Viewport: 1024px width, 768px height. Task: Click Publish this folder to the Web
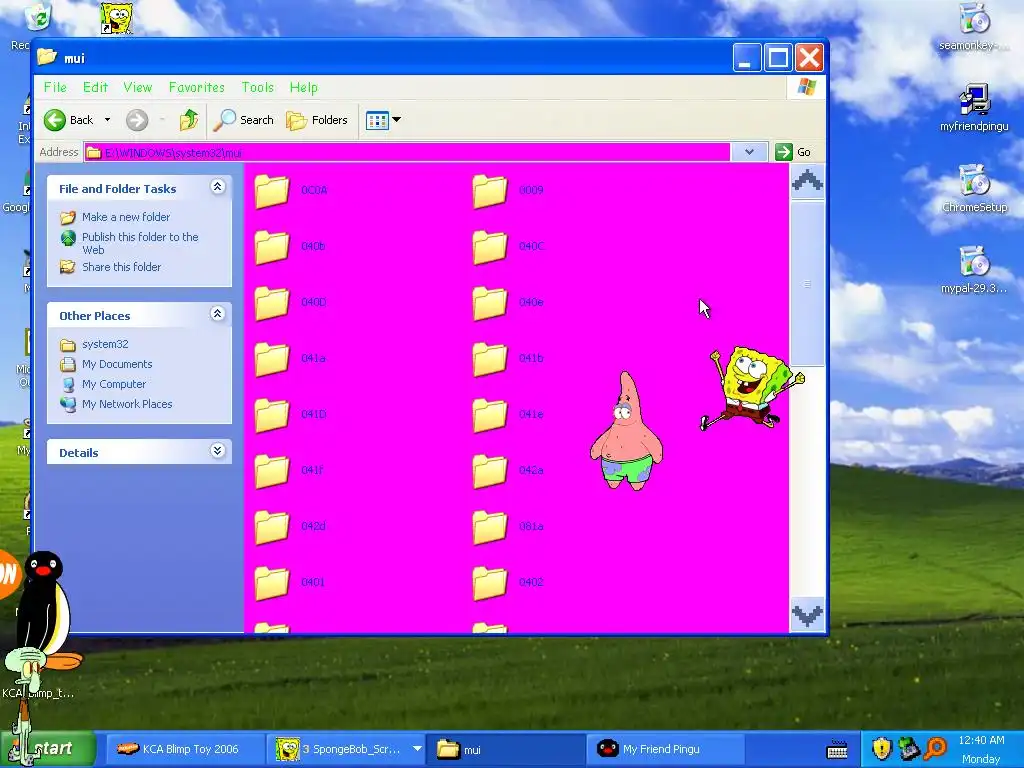[140, 243]
